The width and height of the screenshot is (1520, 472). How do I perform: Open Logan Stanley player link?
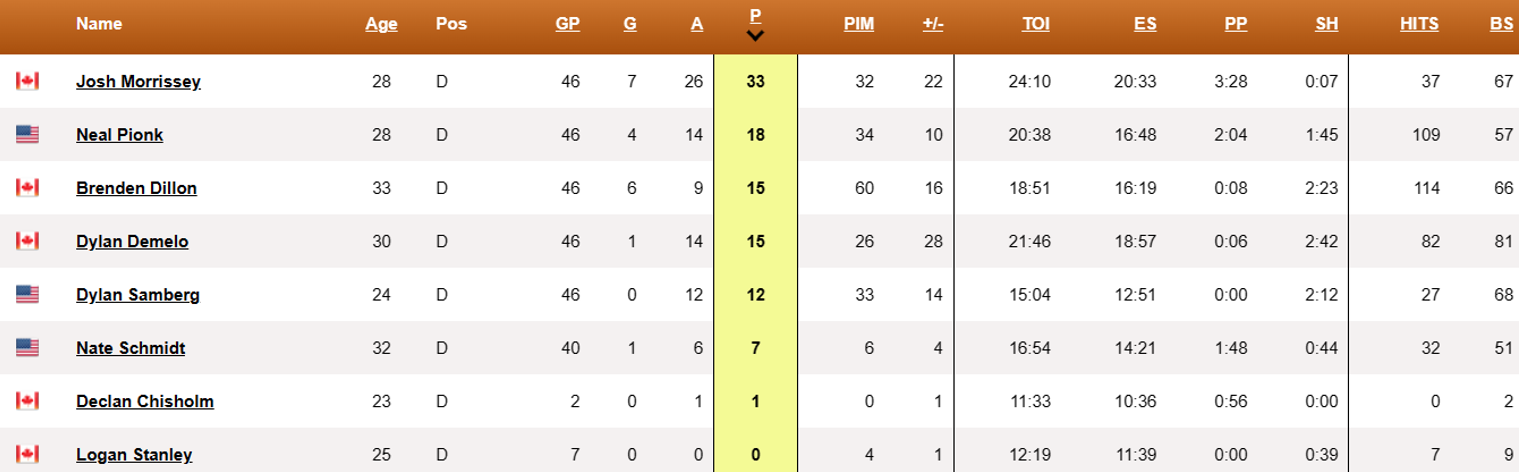tap(134, 455)
